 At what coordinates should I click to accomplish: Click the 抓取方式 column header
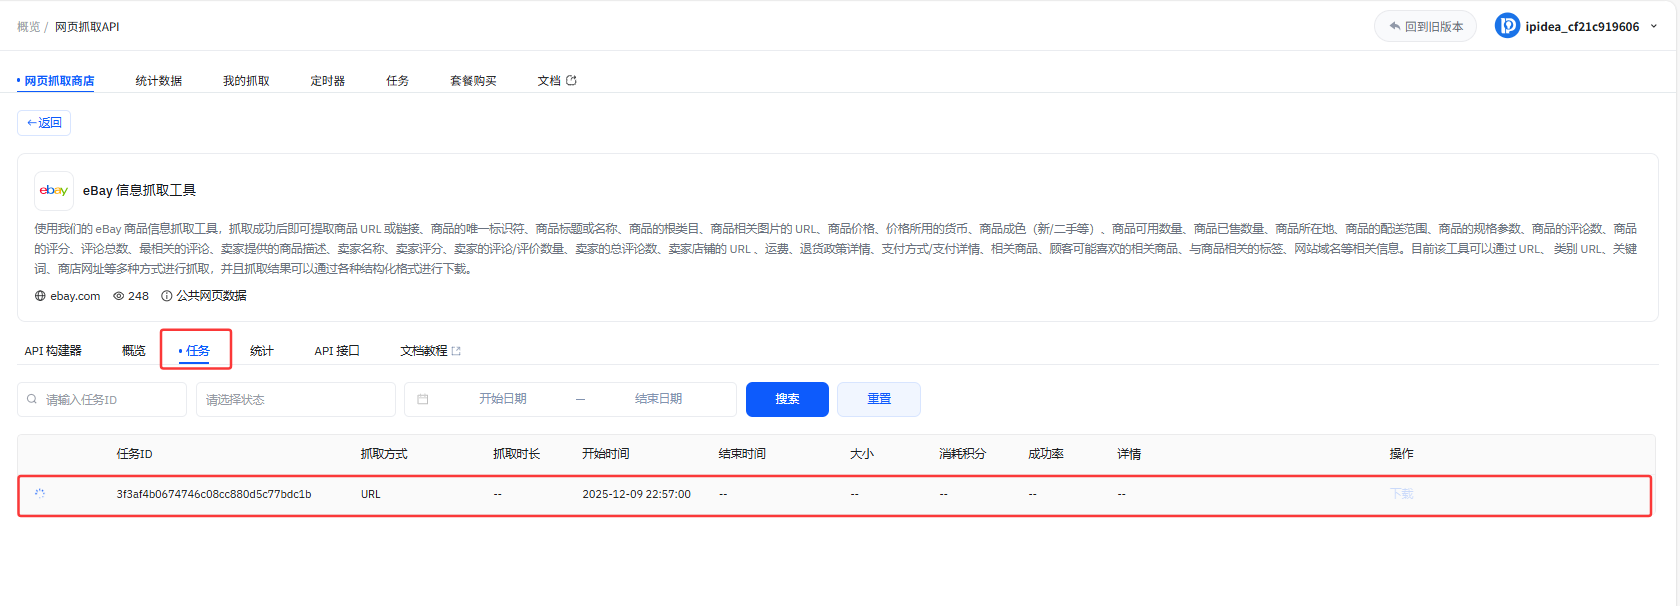(384, 454)
